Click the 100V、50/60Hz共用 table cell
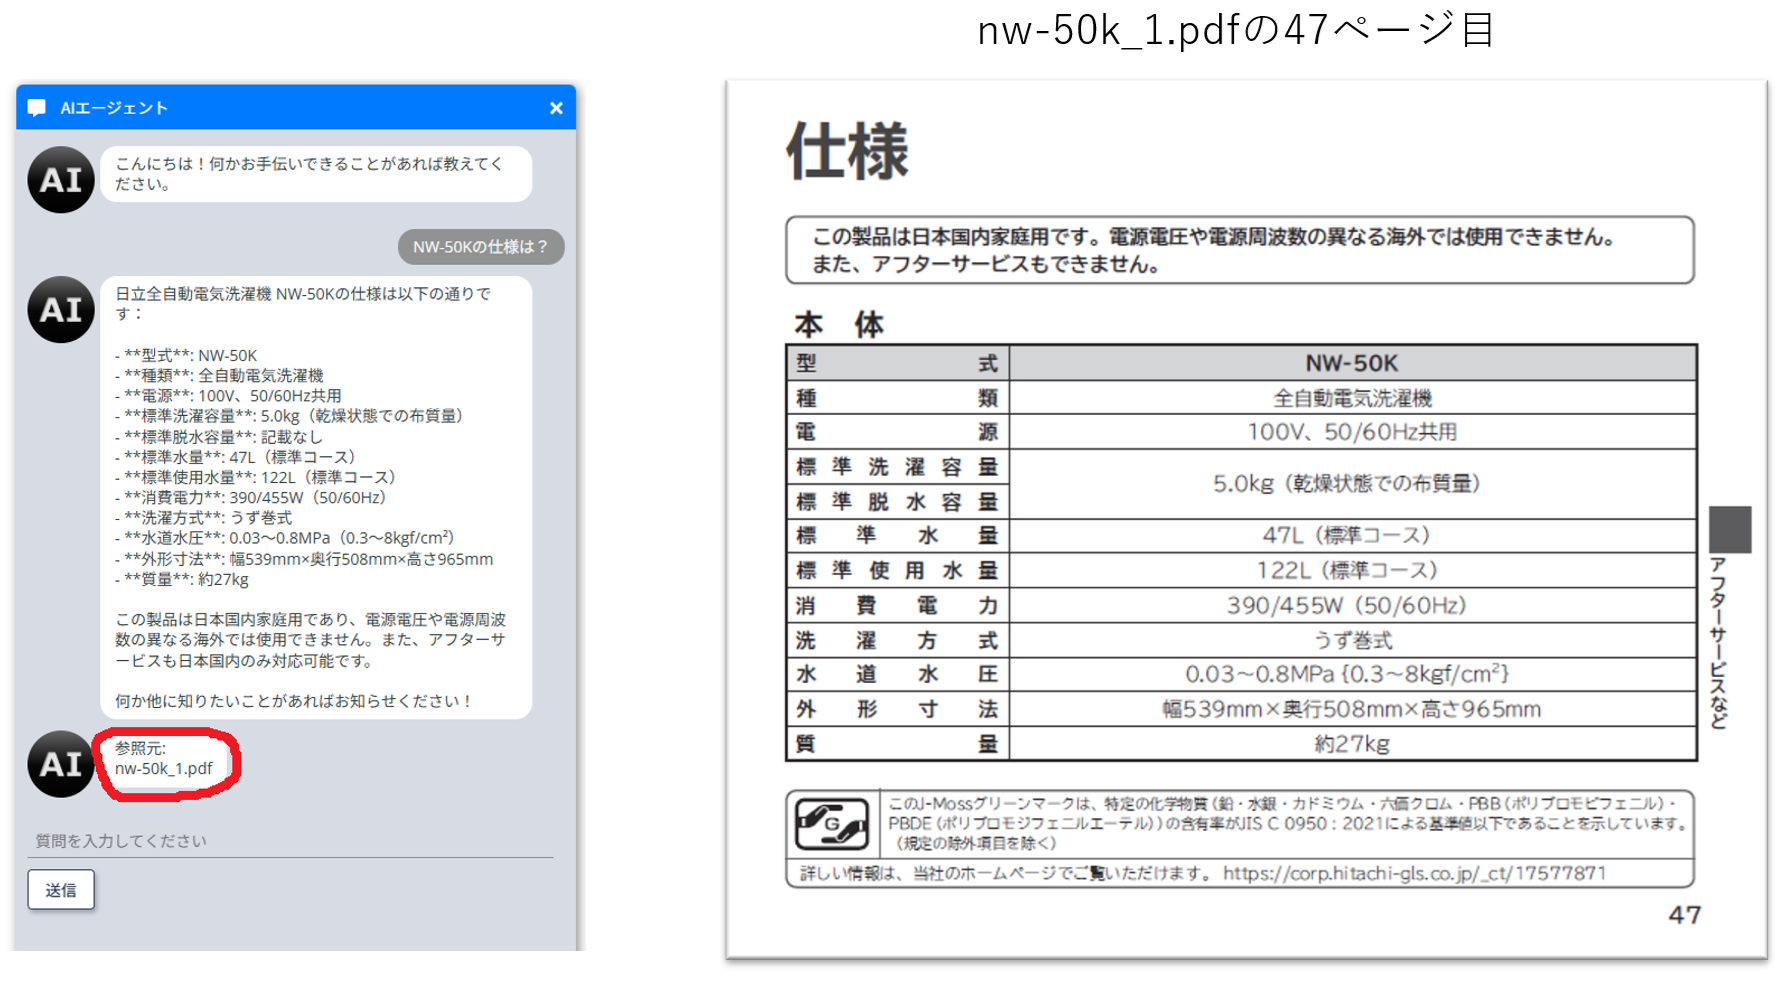 tap(1352, 432)
